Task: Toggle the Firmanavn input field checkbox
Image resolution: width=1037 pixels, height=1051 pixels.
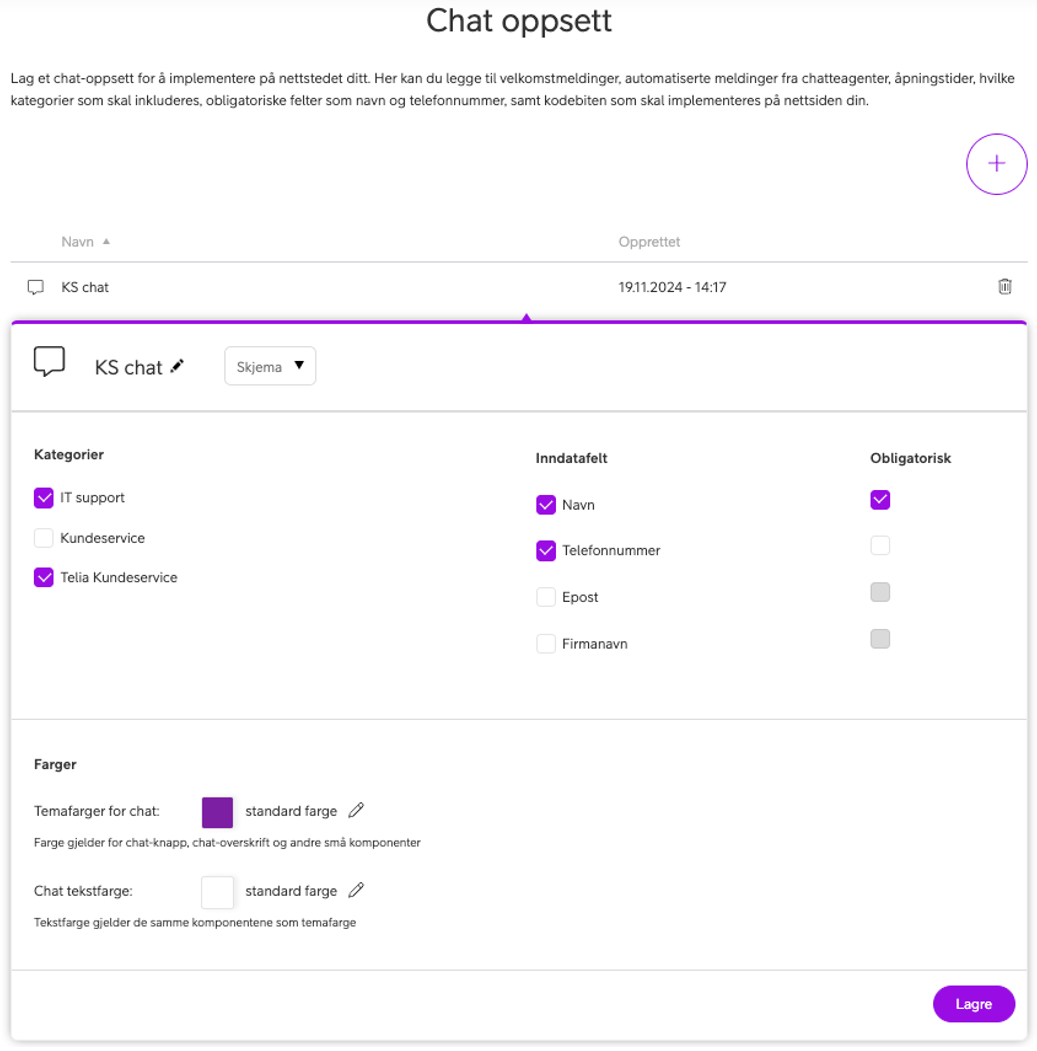Action: coord(546,644)
